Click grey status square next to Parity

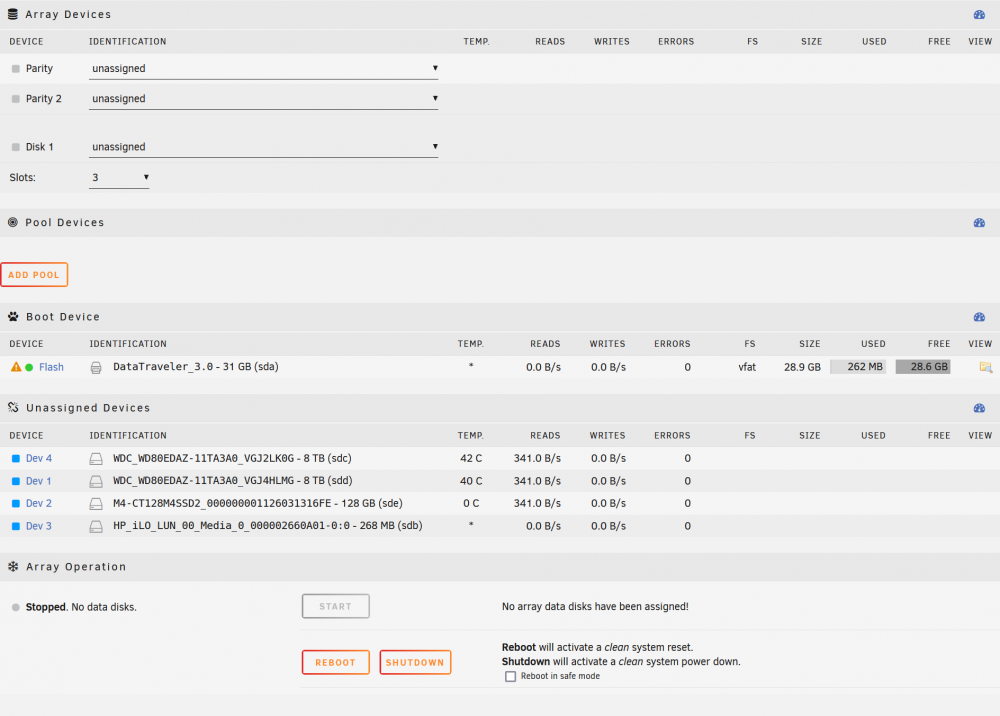click(x=16, y=69)
